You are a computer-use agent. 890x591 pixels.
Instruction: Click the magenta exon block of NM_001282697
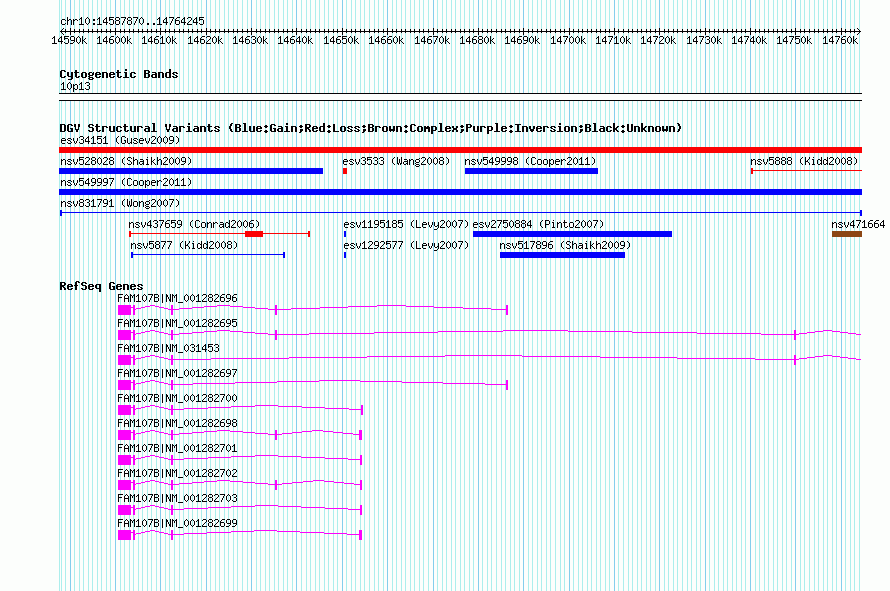click(x=125, y=385)
